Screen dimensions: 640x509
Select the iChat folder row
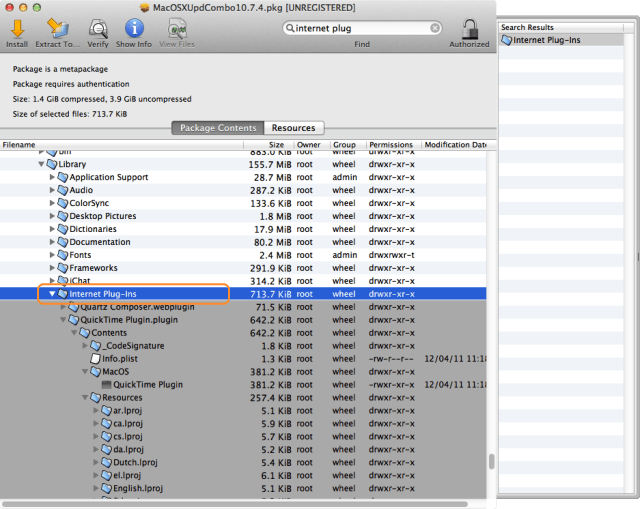click(x=243, y=281)
